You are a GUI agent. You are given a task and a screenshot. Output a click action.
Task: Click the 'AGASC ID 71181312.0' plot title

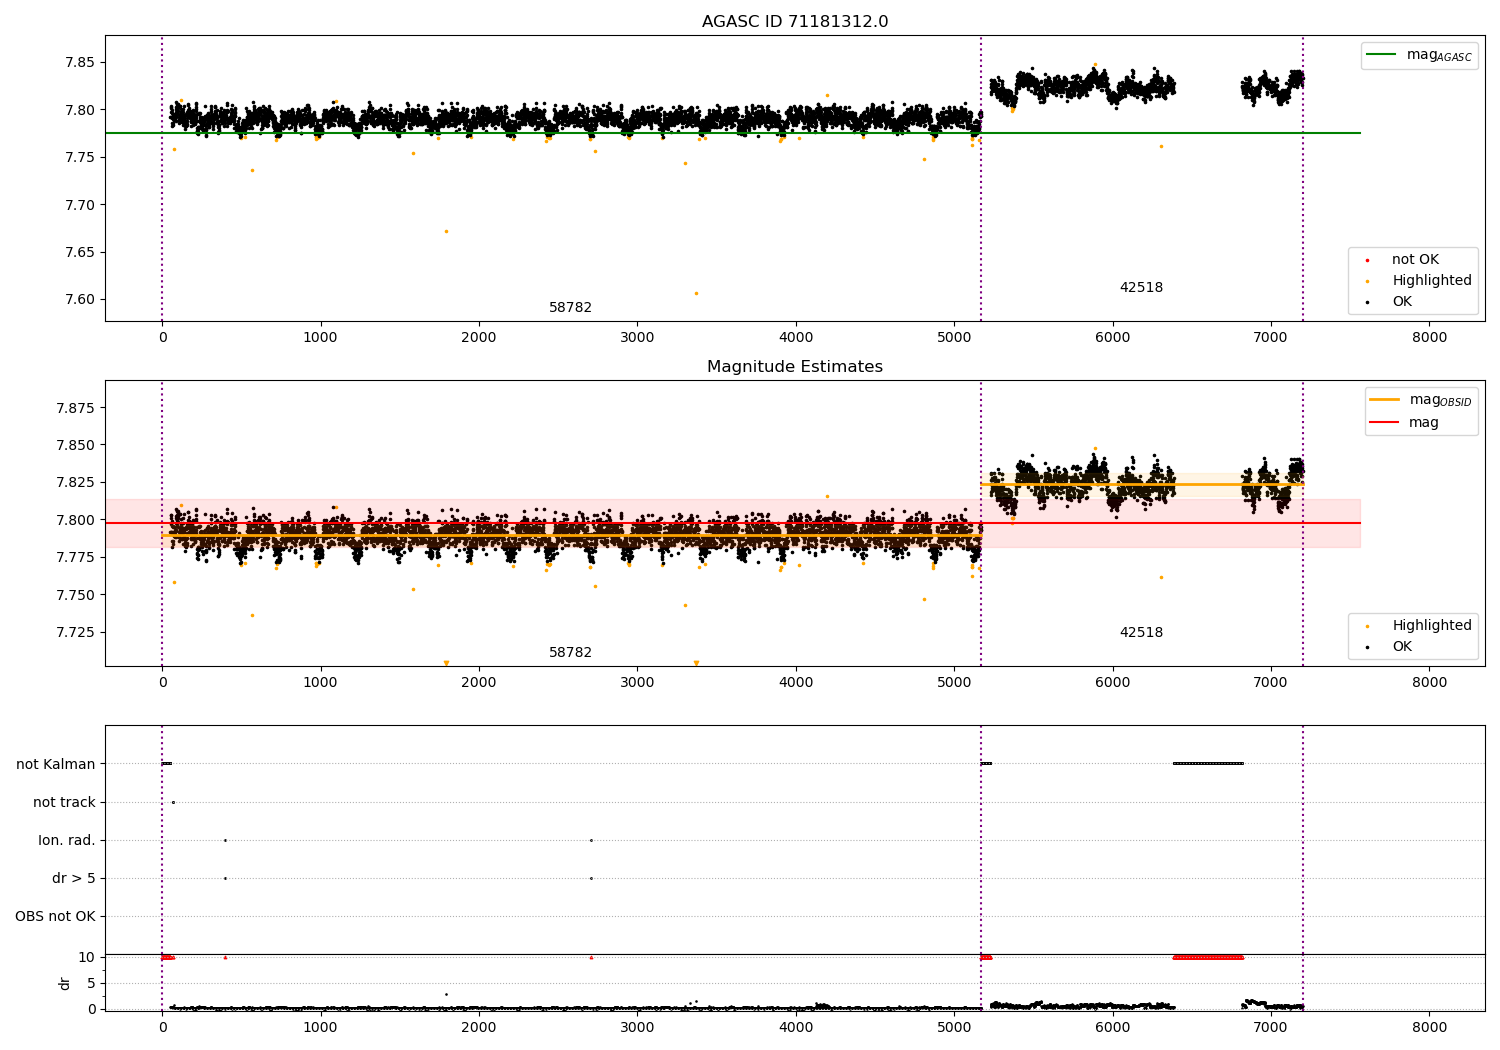coord(795,22)
